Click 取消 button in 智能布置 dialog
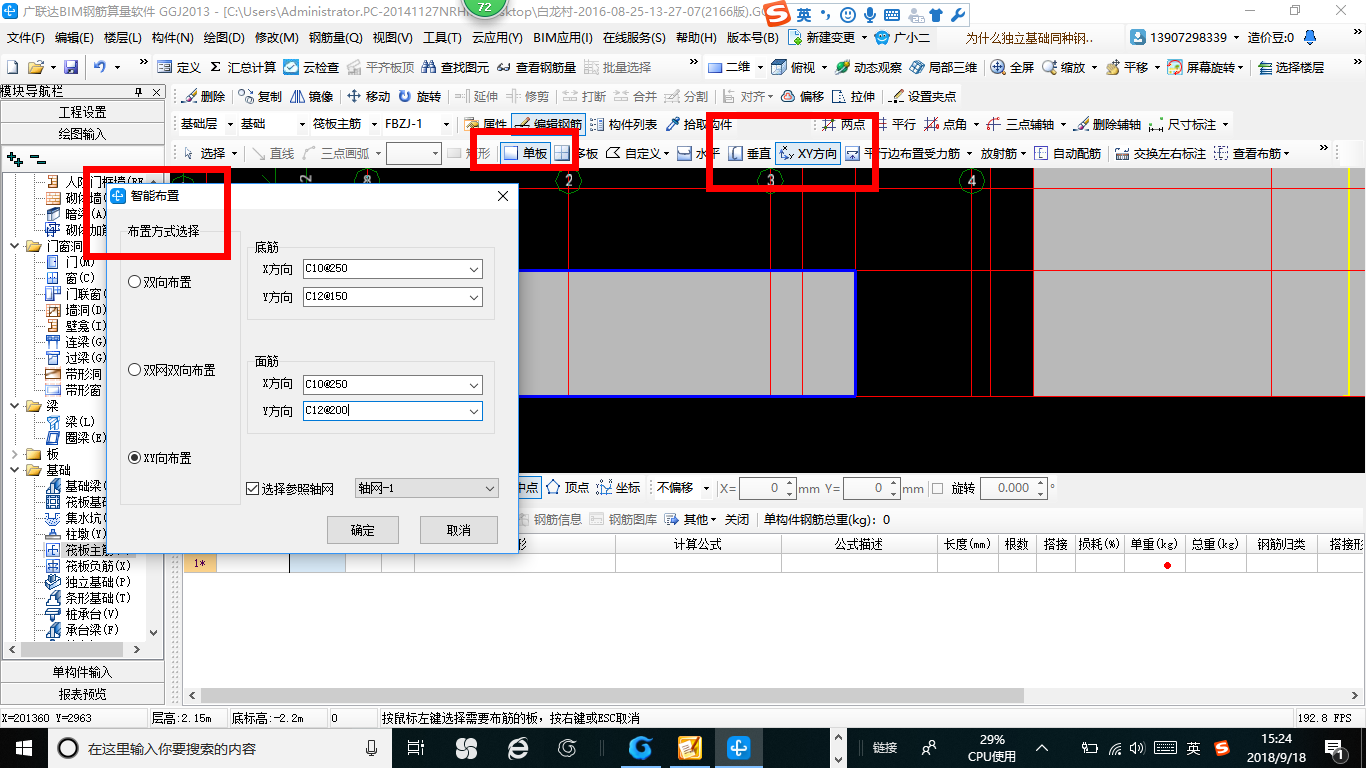The height and width of the screenshot is (768, 1366). (x=459, y=530)
